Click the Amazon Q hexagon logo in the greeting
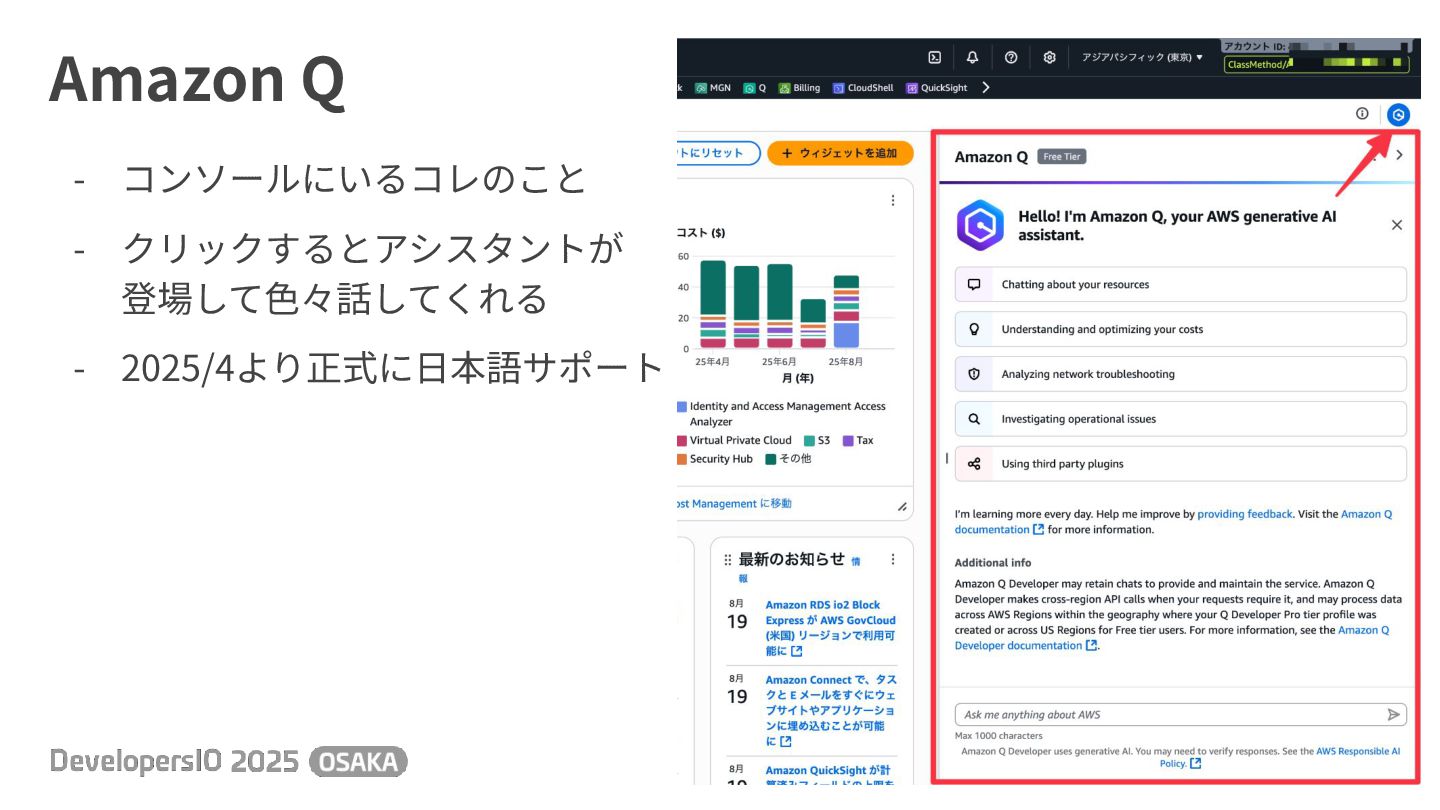 (x=980, y=225)
